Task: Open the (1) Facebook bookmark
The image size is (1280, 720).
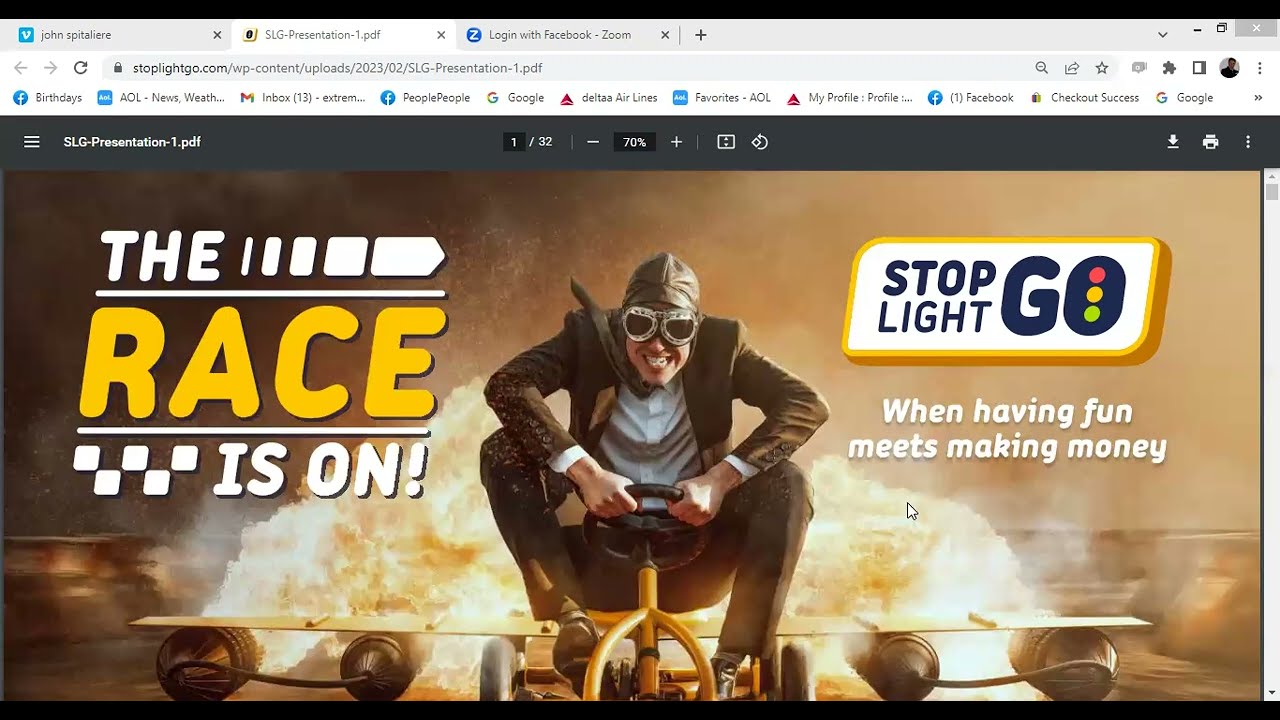Action: pos(970,98)
